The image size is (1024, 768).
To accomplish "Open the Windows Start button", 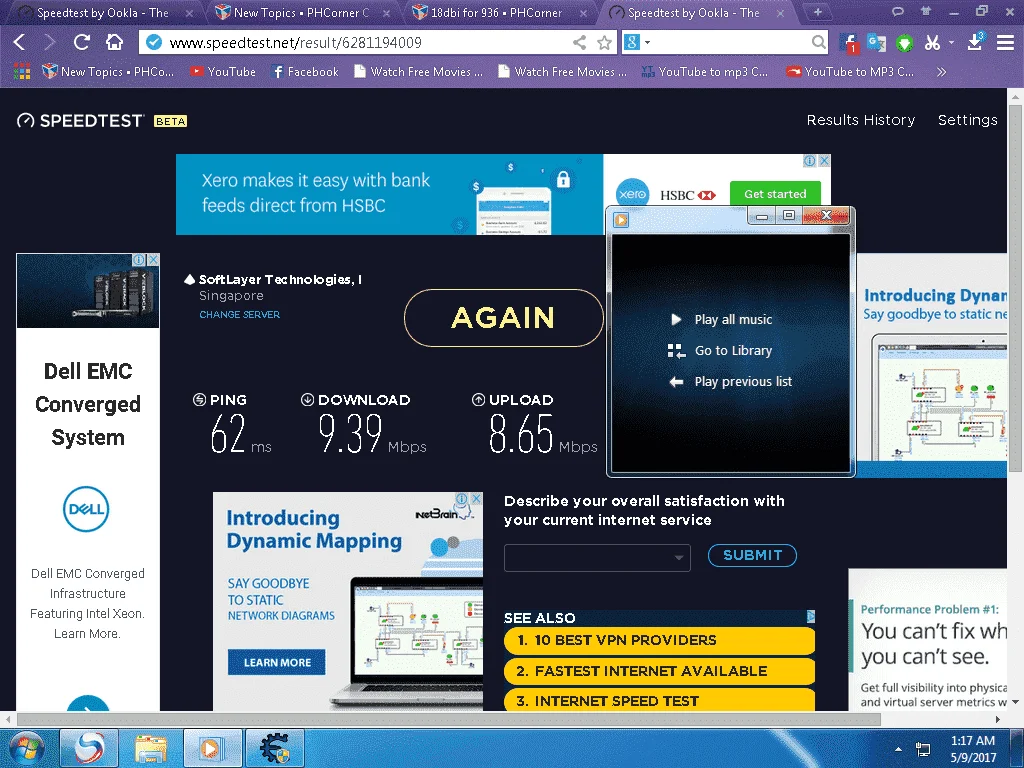I will [26, 748].
